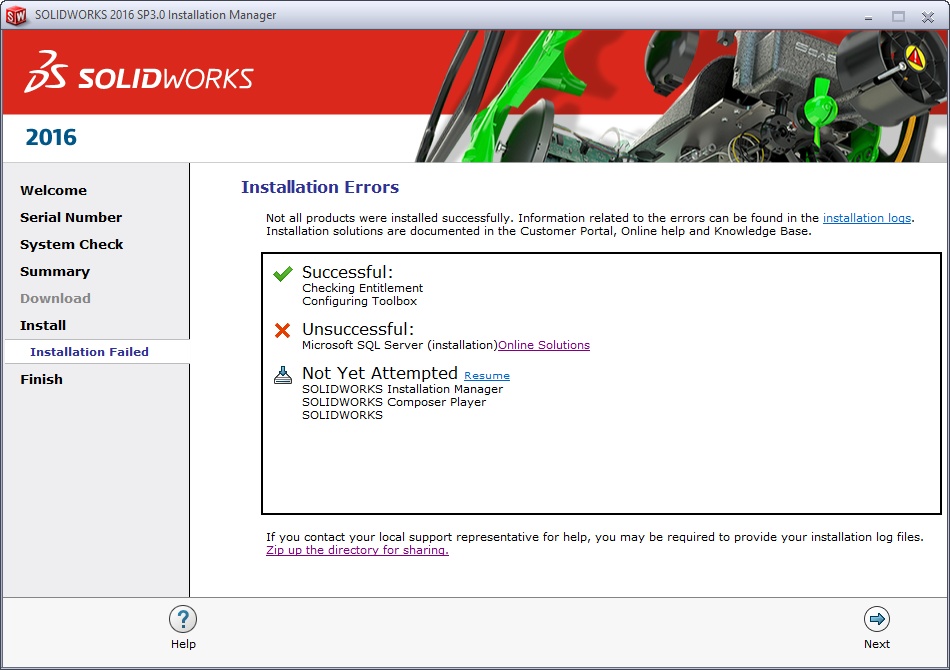Screen dimensions: 950x670
Task: Click the Help question mark icon
Action: pyautogui.click(x=183, y=619)
